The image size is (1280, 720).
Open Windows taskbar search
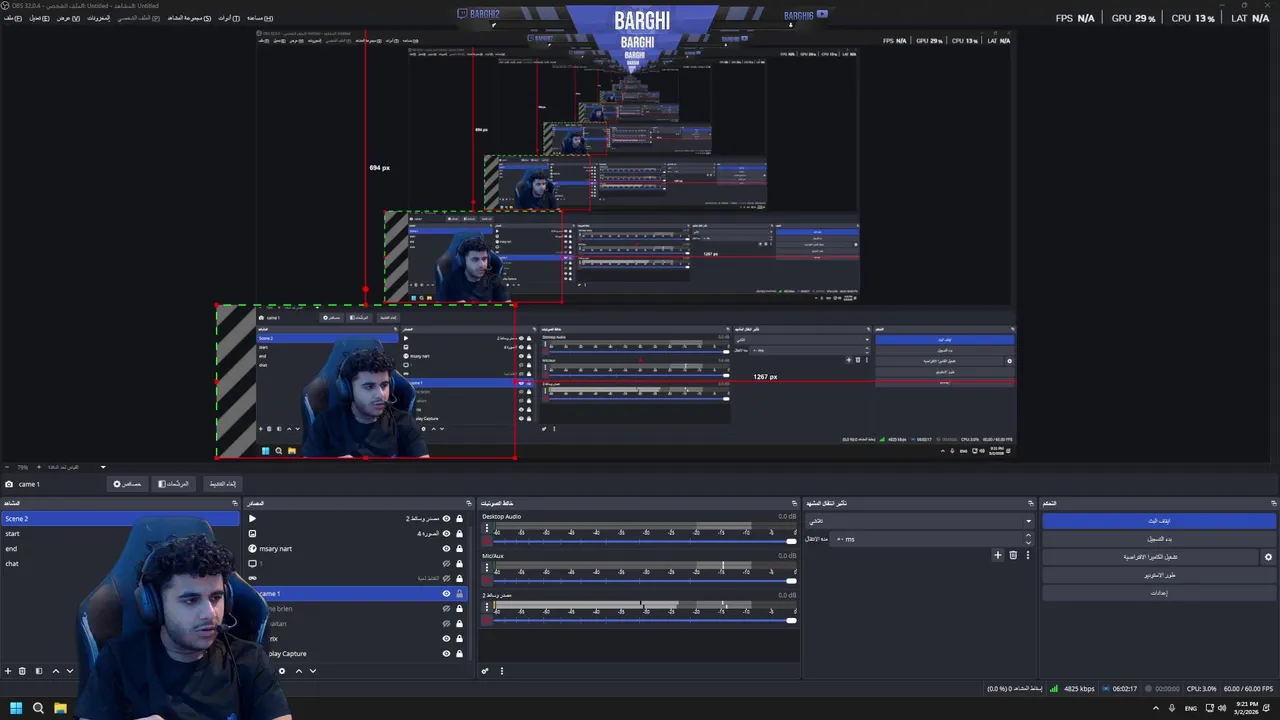pyautogui.click(x=38, y=708)
